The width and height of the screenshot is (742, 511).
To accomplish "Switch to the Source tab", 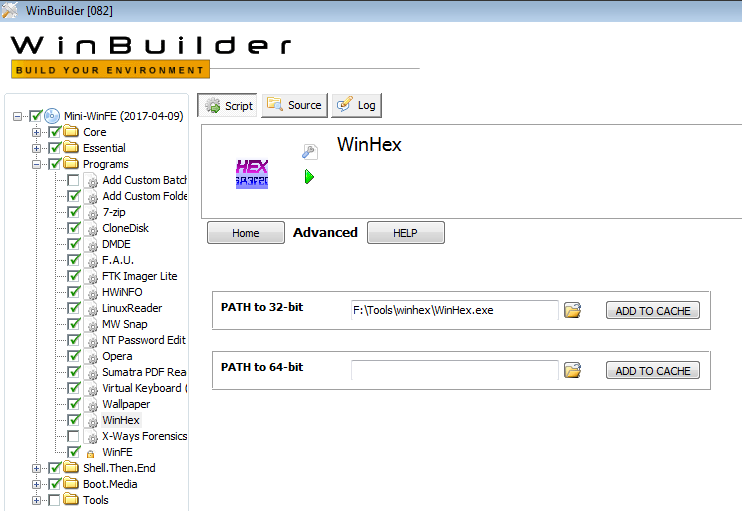I will tap(294, 105).
